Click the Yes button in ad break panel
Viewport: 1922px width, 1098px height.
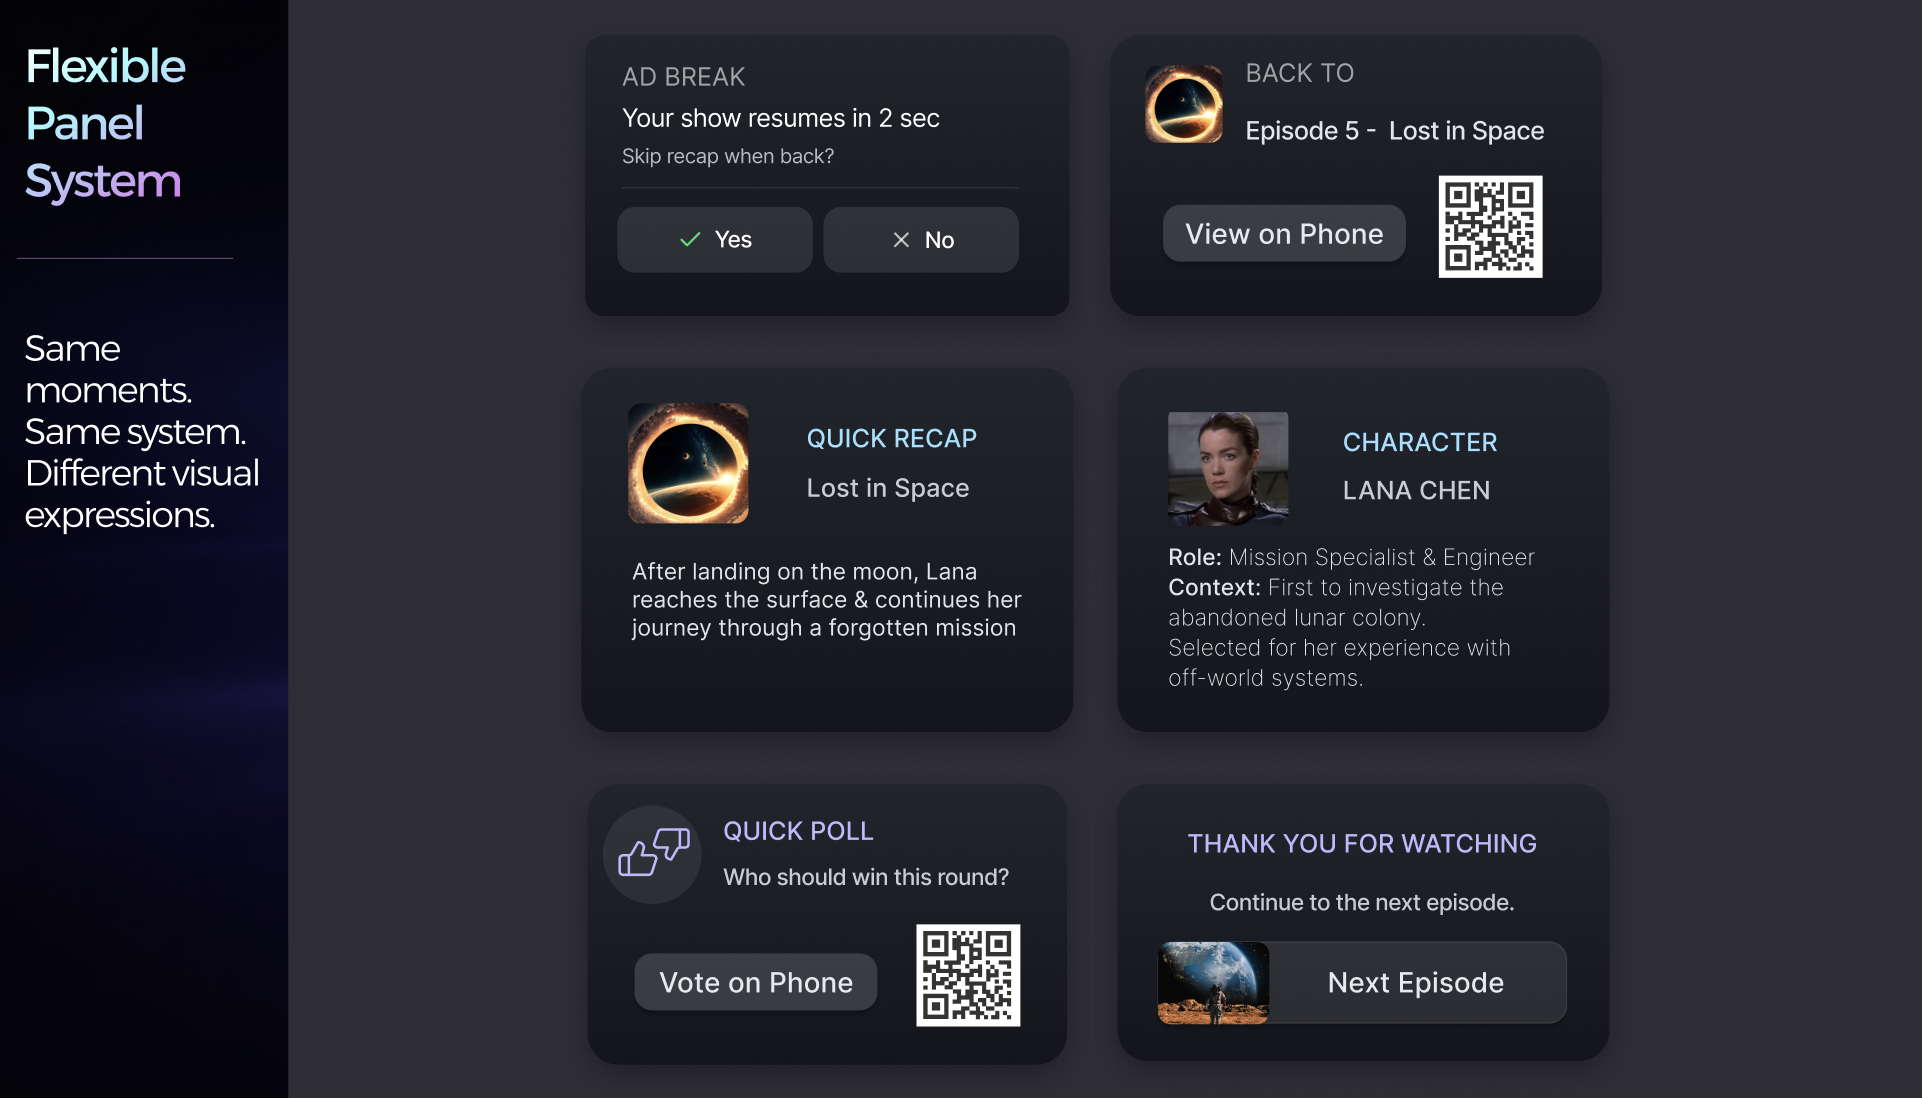(714, 240)
